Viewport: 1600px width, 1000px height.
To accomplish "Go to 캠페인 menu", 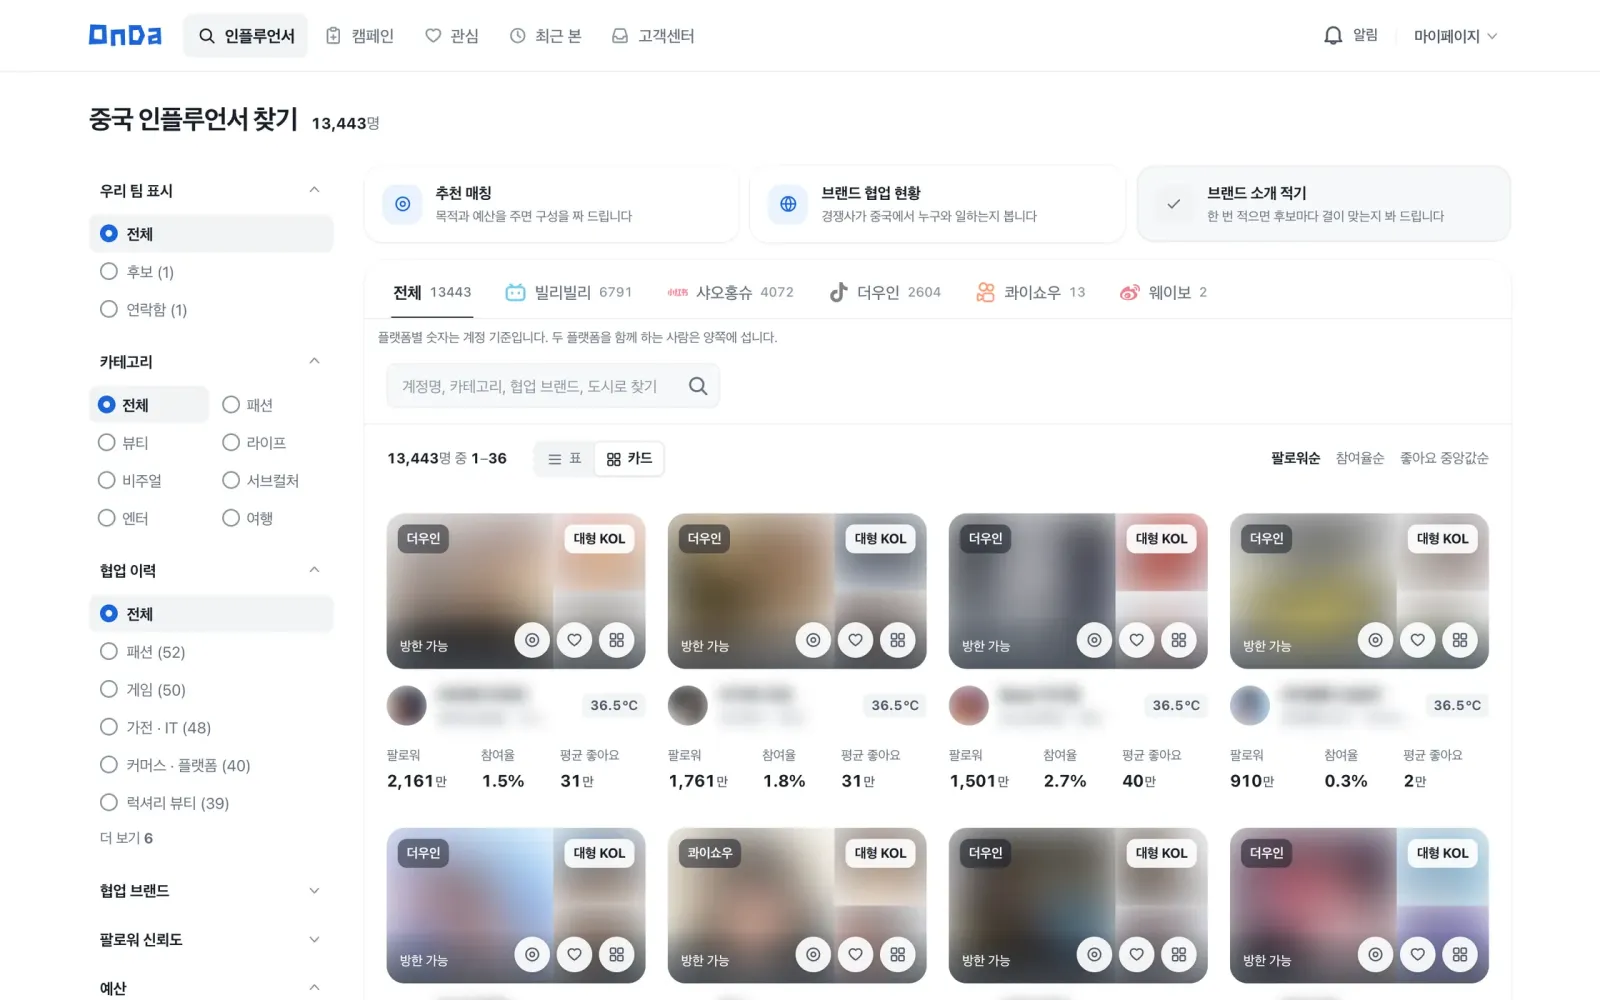I will tap(360, 36).
